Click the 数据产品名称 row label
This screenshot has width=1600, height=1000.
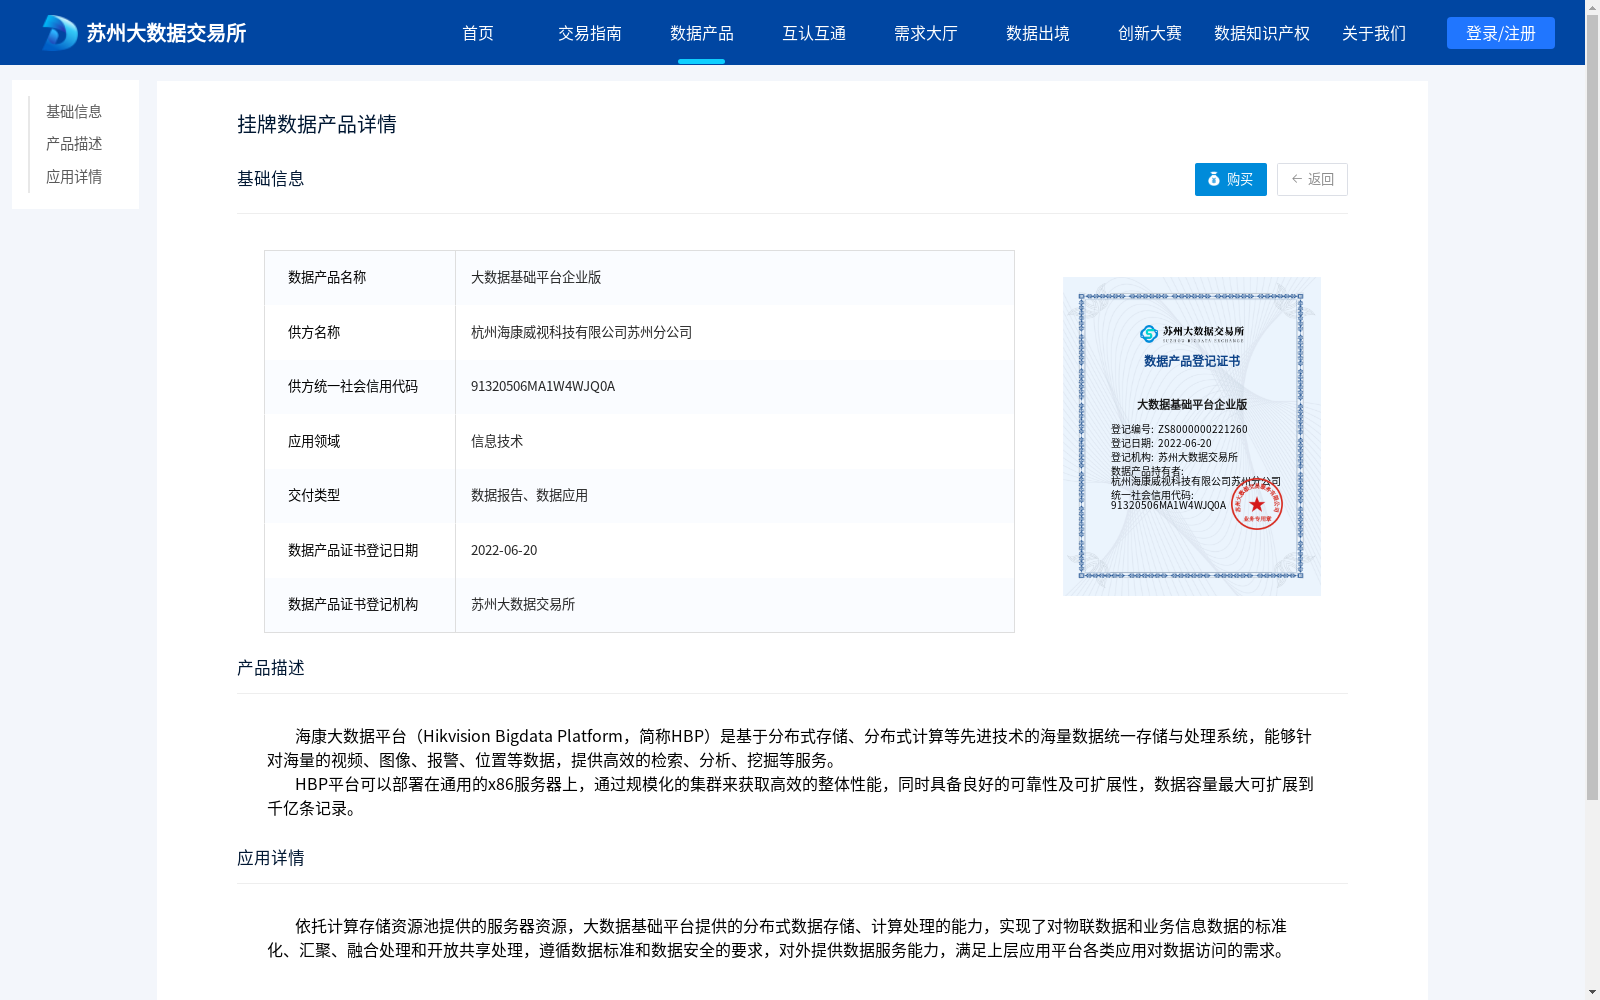coord(327,277)
